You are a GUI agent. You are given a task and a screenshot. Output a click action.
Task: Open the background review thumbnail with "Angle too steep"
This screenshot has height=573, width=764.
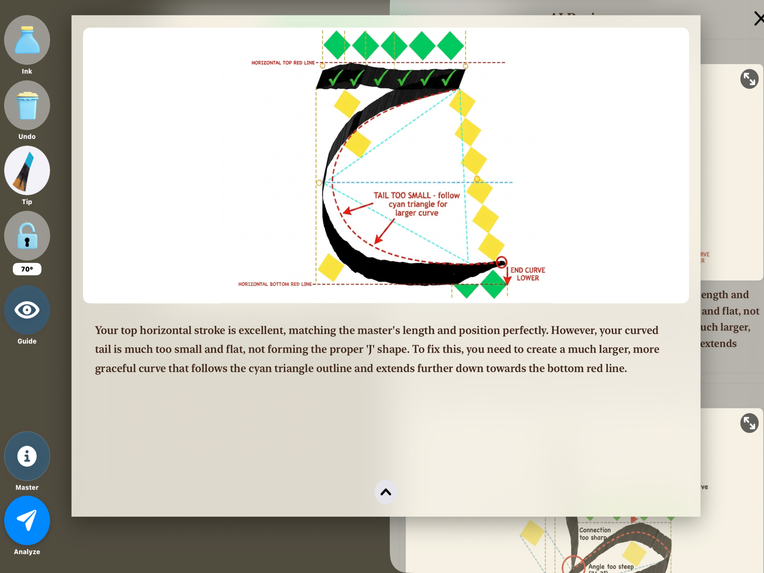(x=585, y=545)
